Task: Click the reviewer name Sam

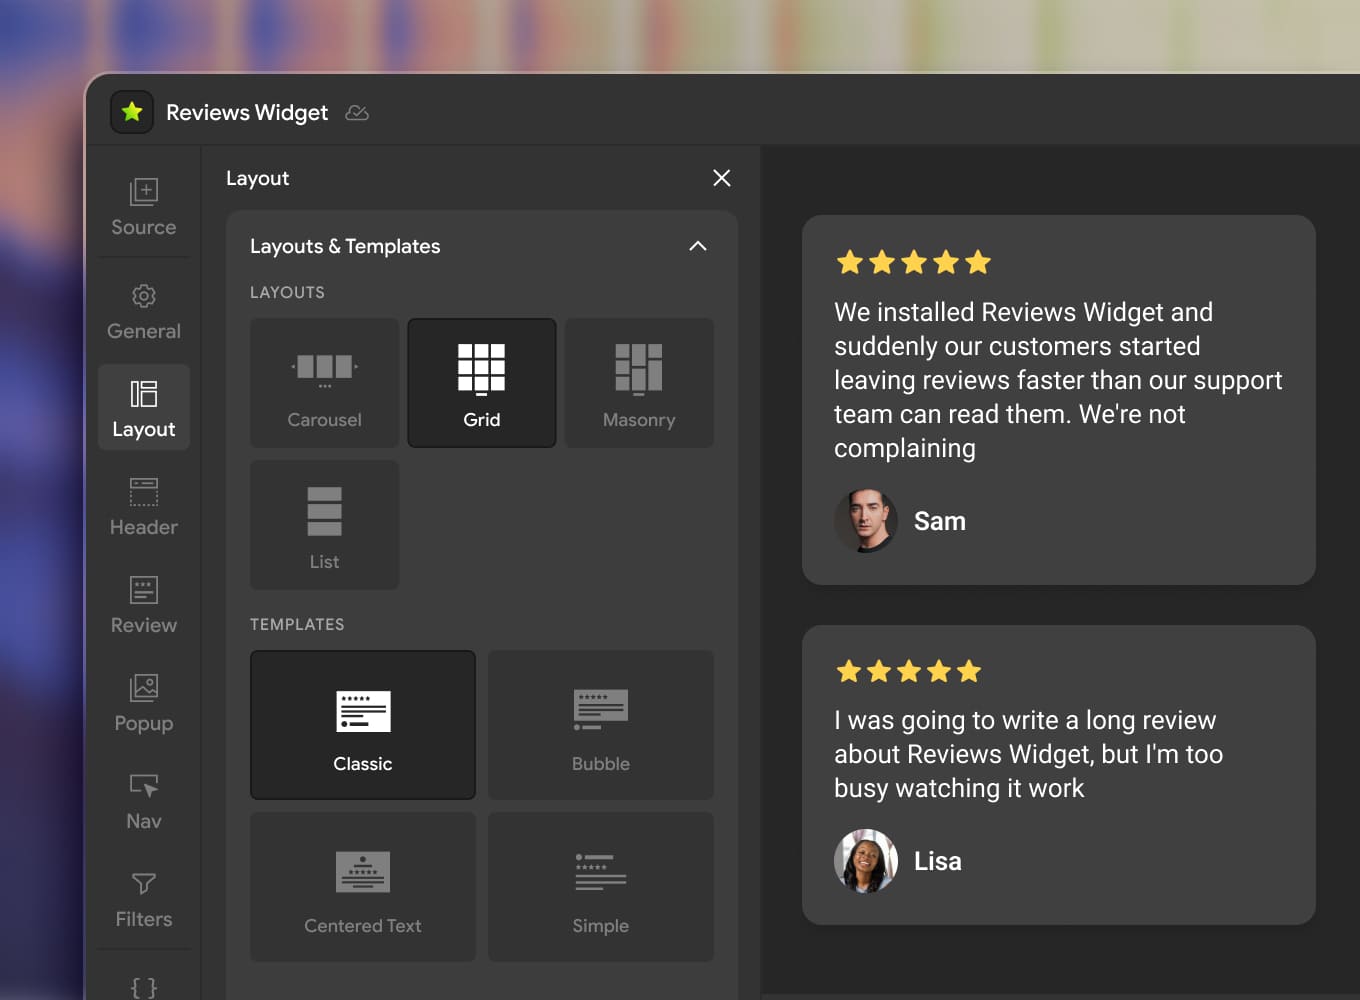Action: tap(940, 521)
